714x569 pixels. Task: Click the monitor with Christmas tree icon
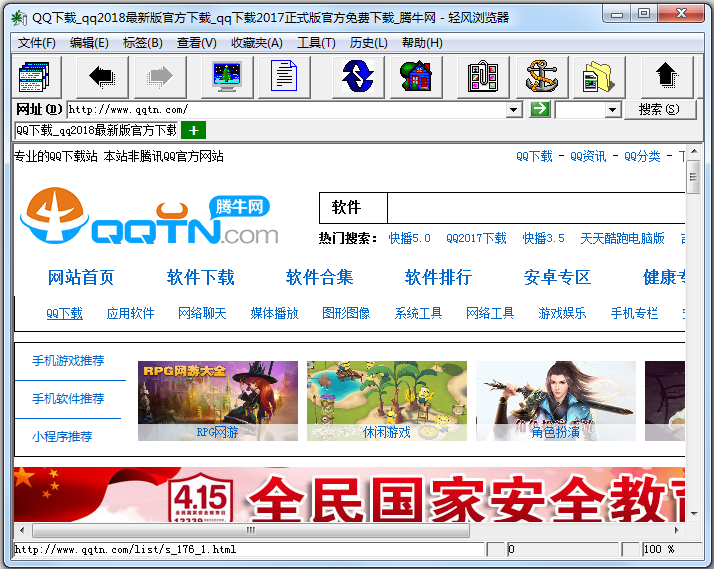(227, 77)
